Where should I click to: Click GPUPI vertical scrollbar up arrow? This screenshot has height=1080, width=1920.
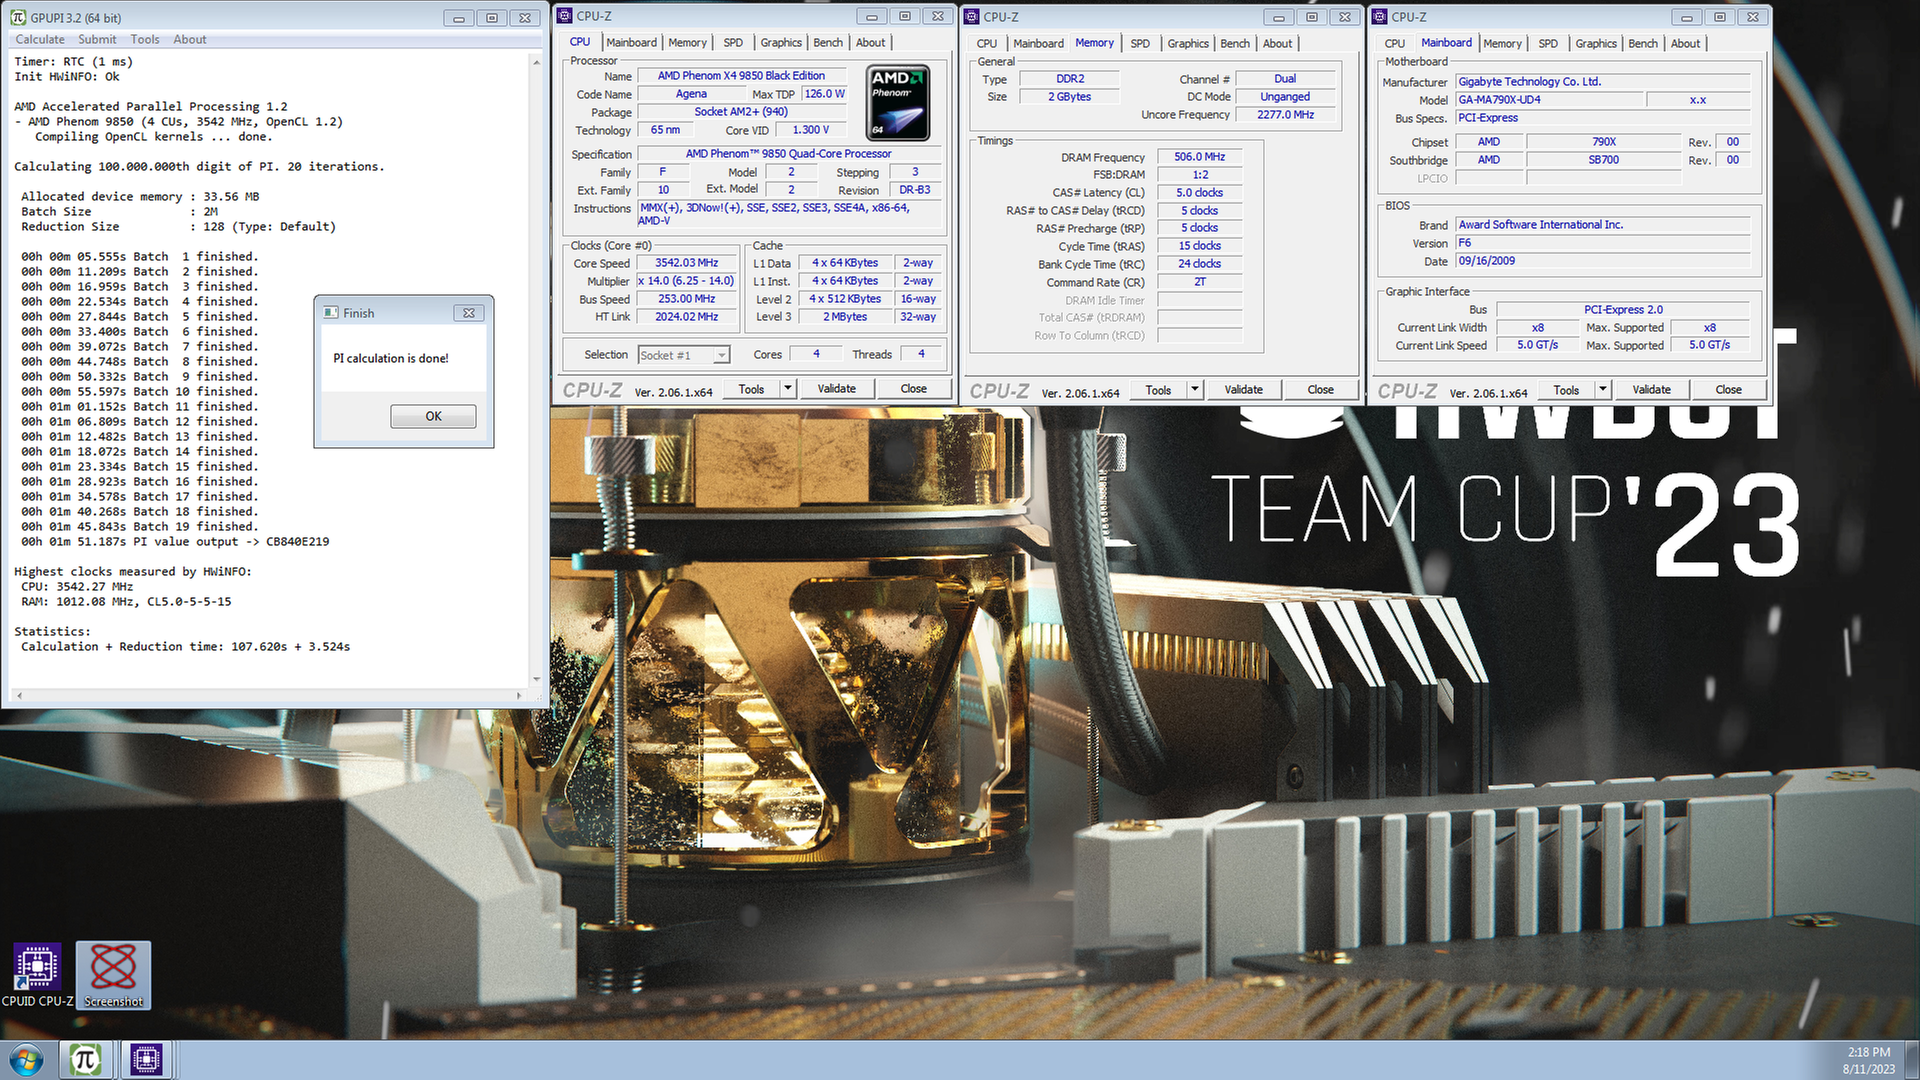(537, 62)
